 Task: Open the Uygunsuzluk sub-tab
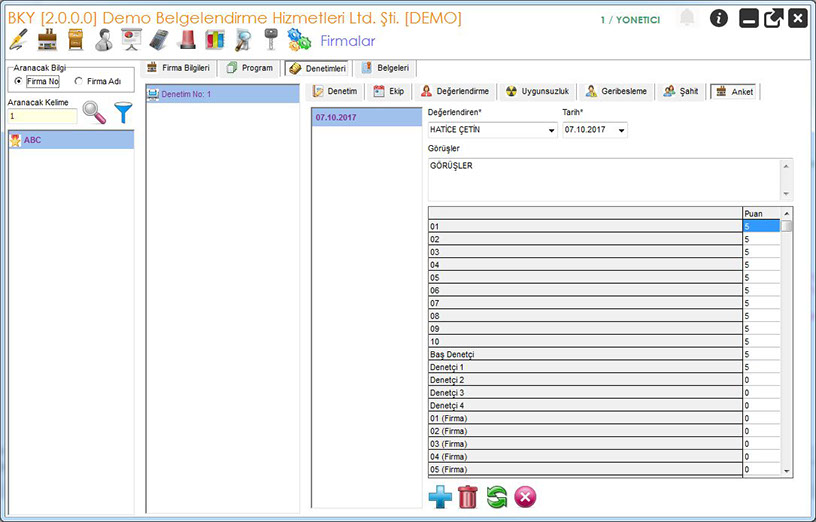pos(538,91)
